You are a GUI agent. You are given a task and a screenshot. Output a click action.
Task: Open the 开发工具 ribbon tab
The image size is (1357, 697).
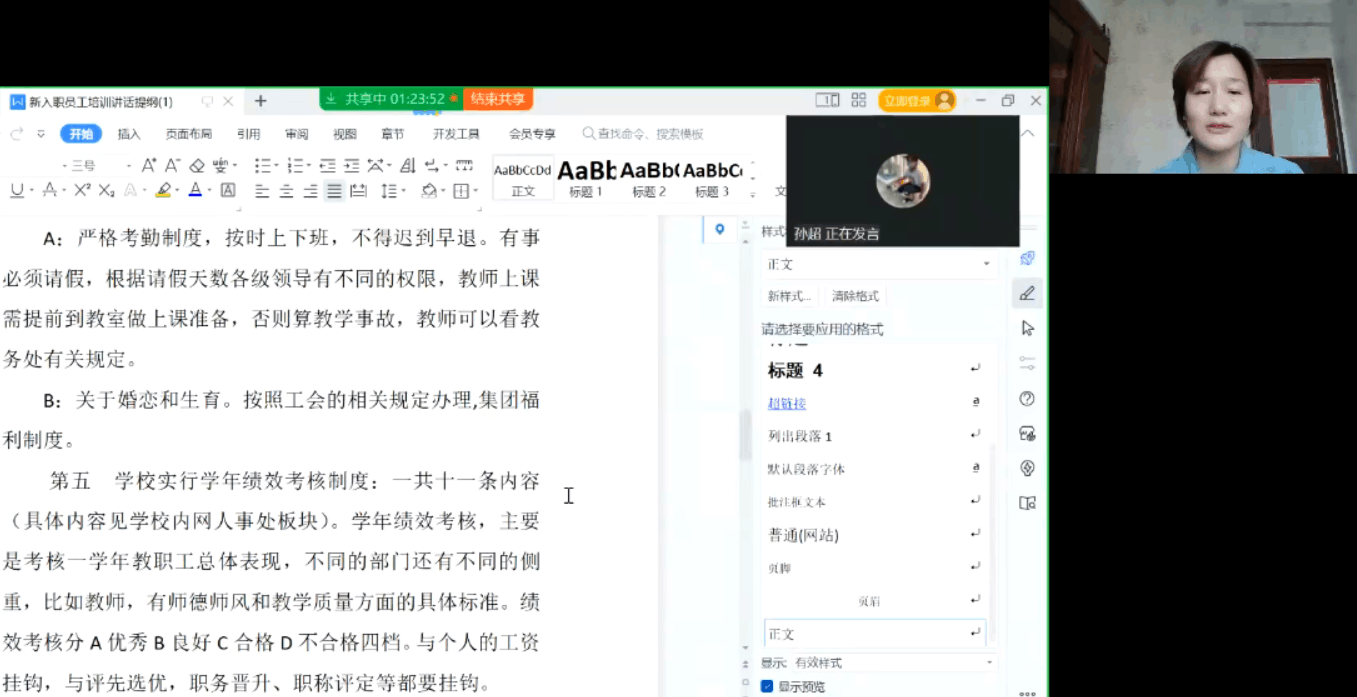(456, 134)
